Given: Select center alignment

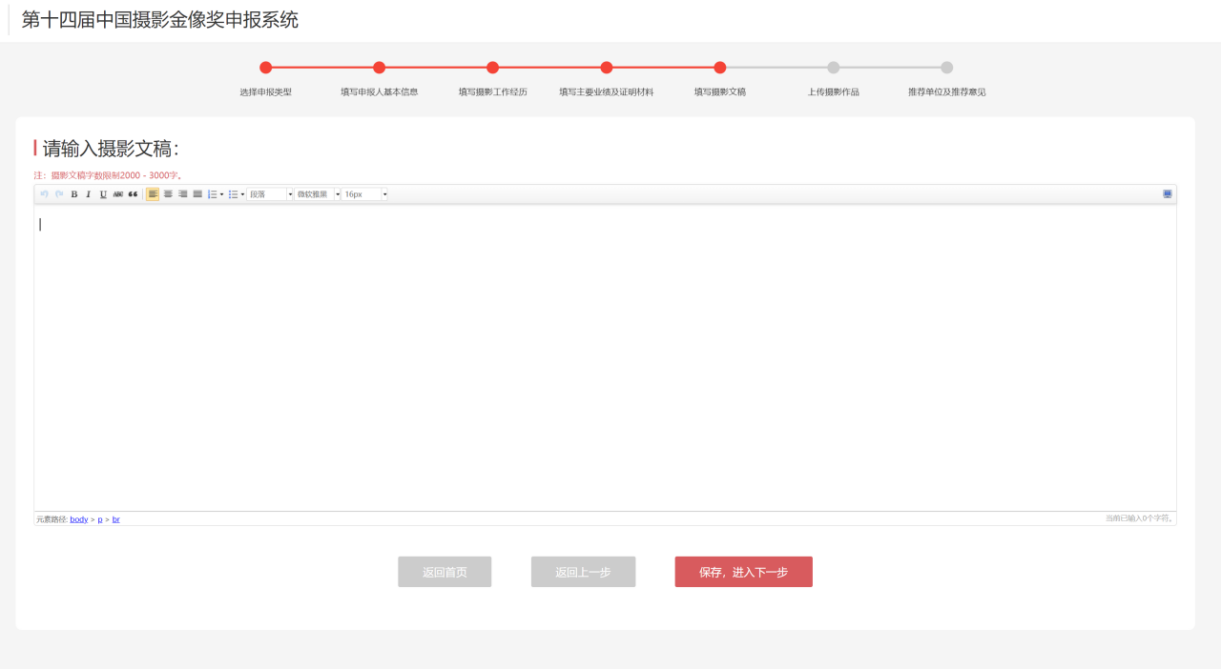Looking at the screenshot, I should 168,194.
